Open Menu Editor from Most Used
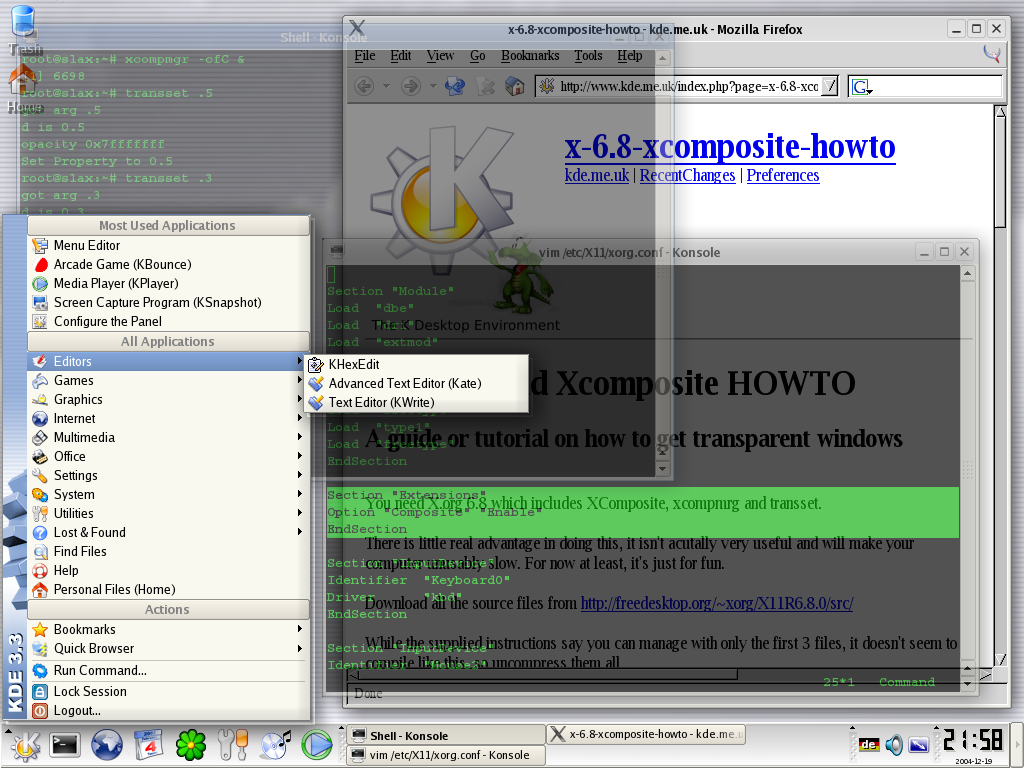 (x=168, y=246)
